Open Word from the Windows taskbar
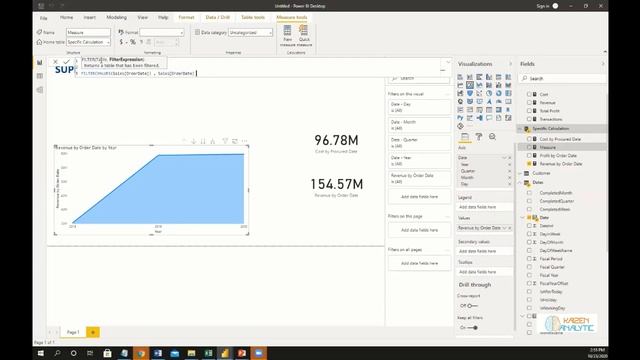The height and width of the screenshot is (360, 640). 158,353
